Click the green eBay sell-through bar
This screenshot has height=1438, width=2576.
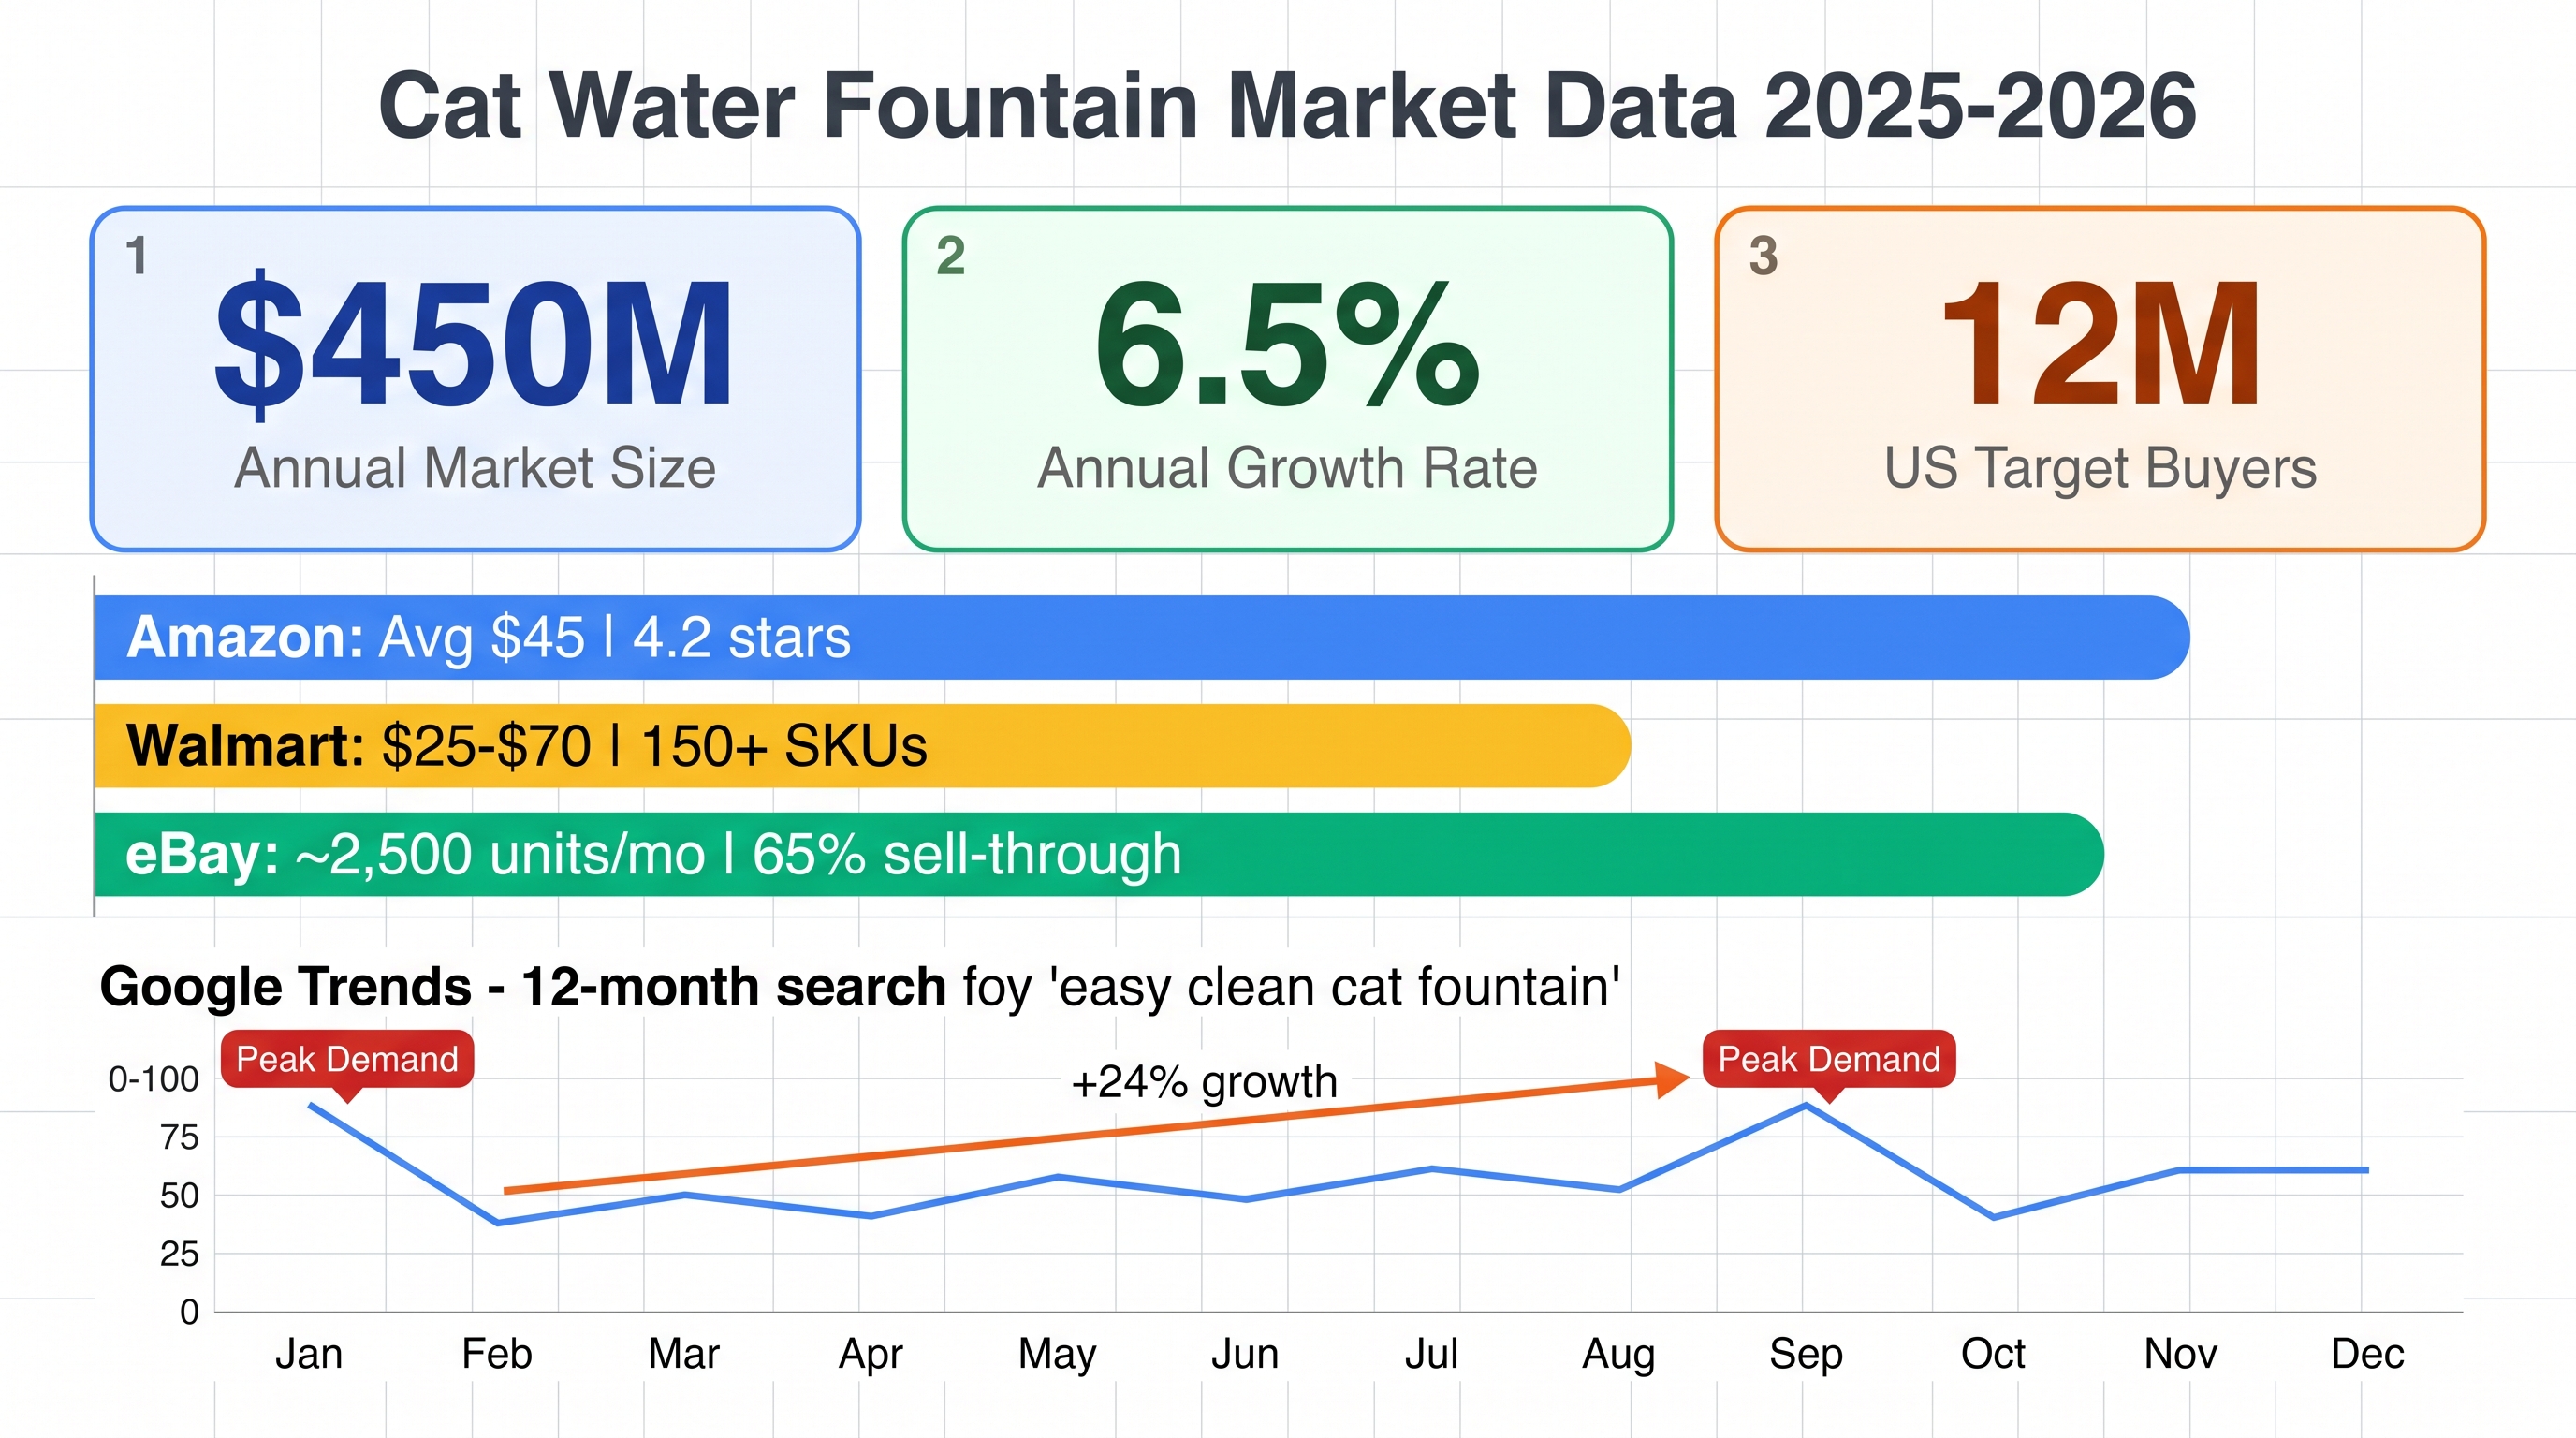pos(1100,854)
